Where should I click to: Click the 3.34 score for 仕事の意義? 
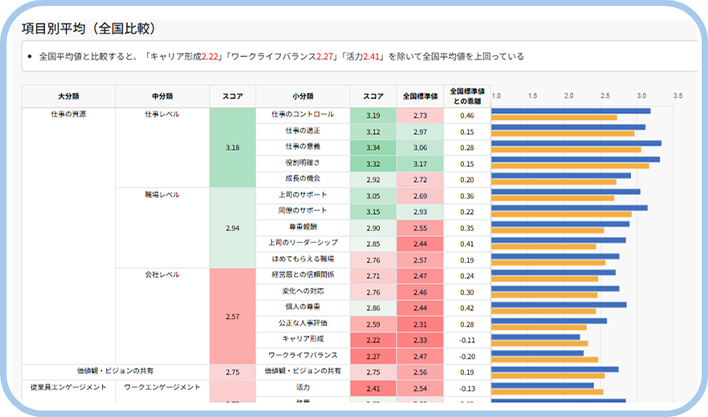(373, 148)
